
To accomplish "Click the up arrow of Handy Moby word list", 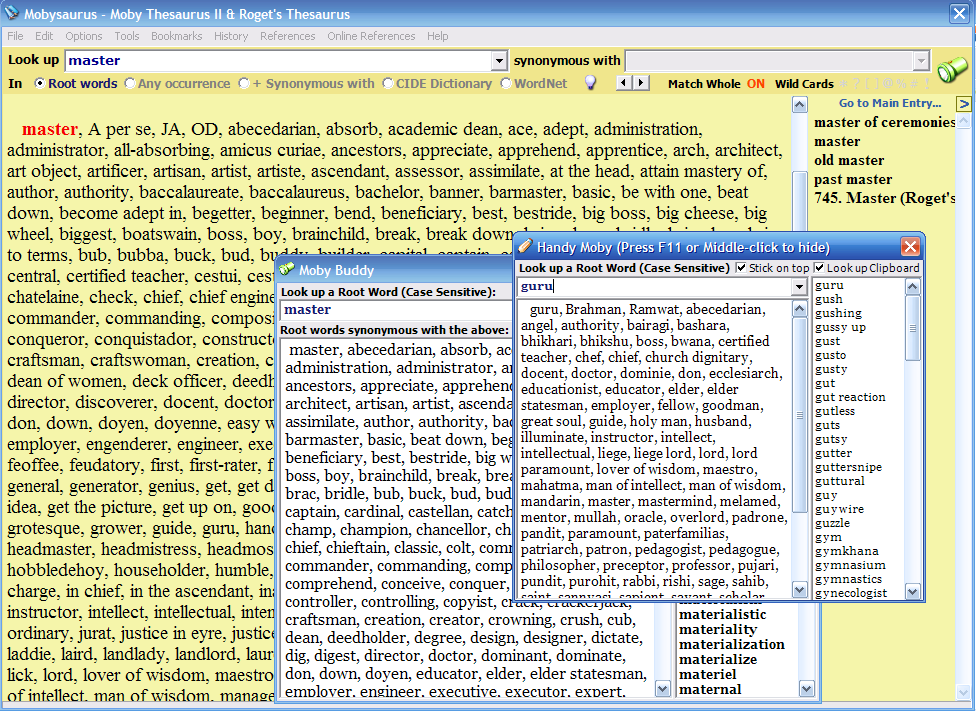I will pyautogui.click(x=913, y=286).
